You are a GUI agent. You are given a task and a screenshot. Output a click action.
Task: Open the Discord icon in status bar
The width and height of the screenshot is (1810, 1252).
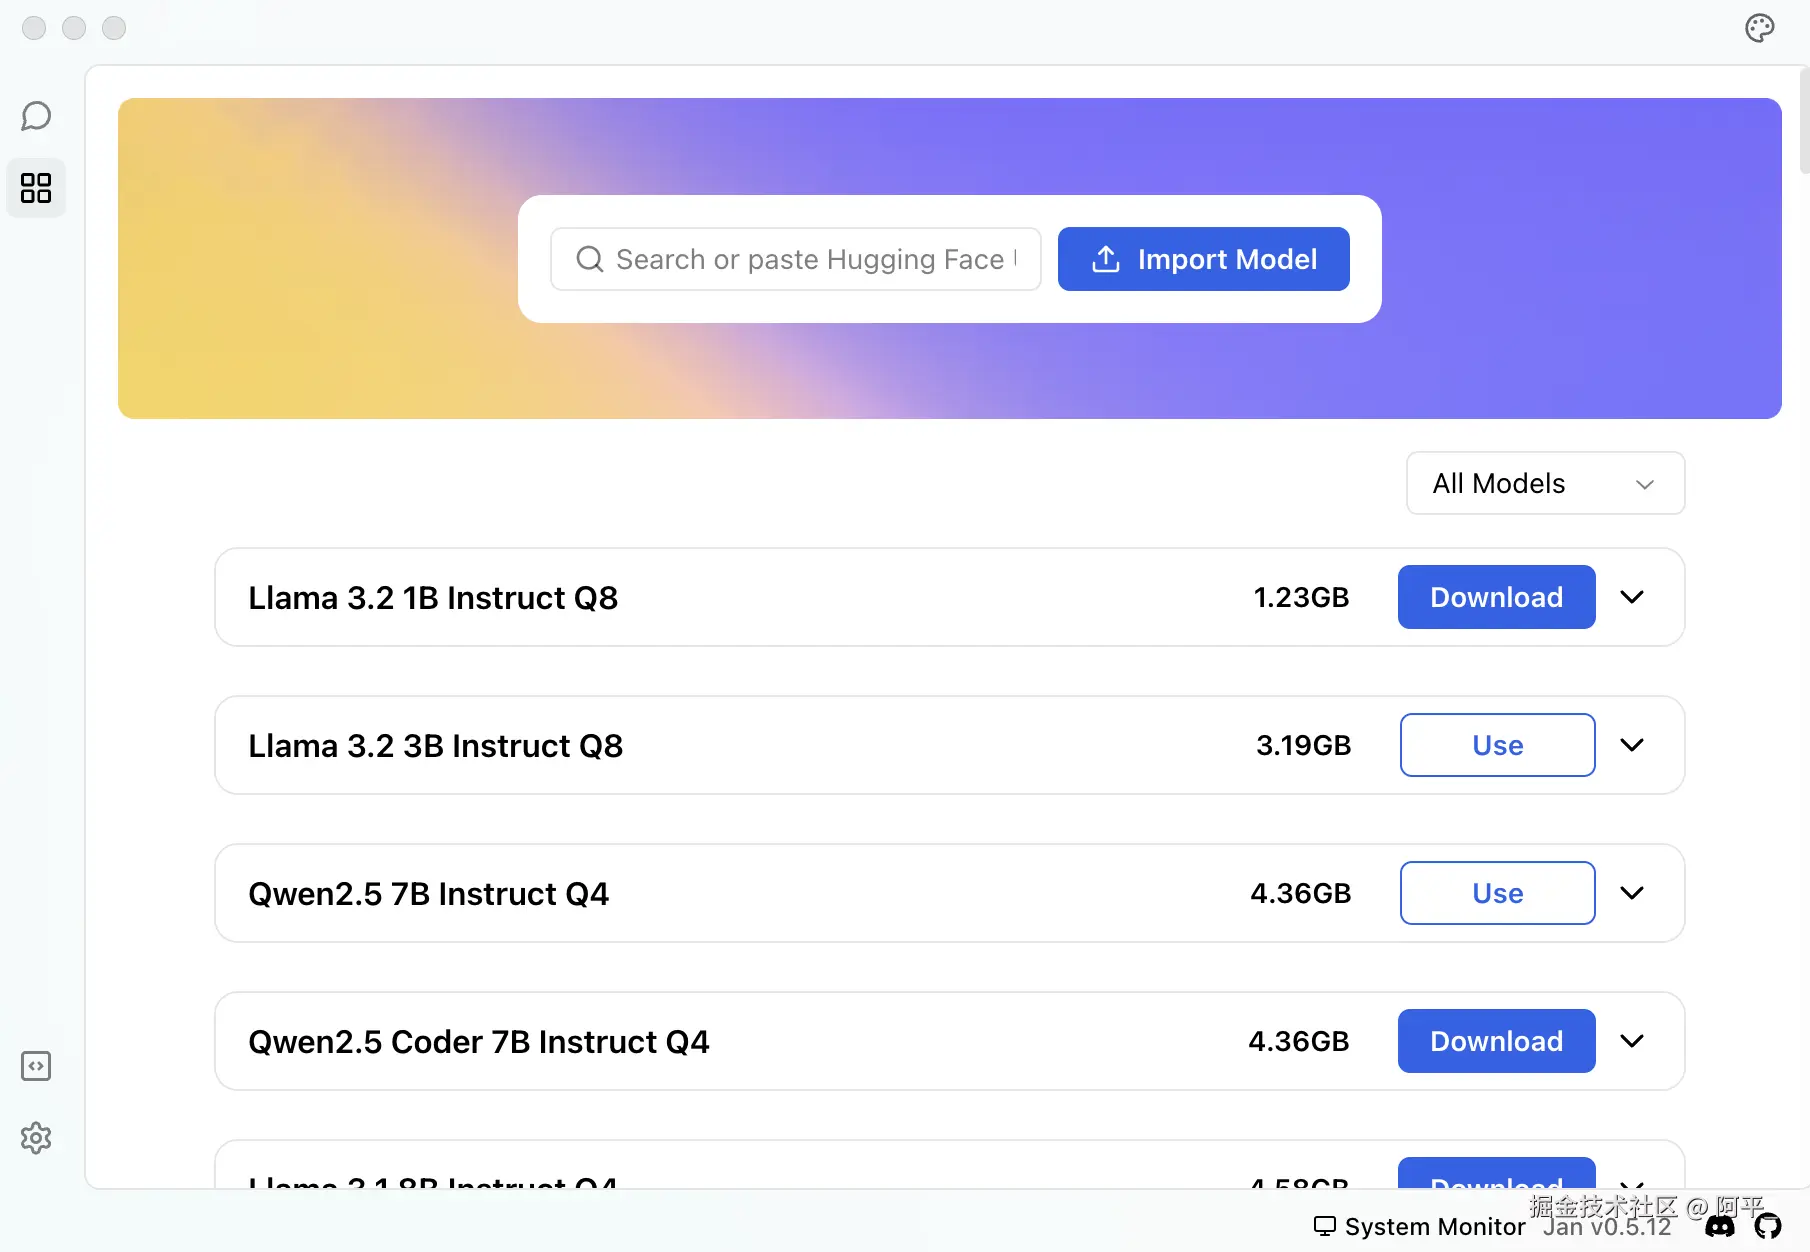[1720, 1226]
